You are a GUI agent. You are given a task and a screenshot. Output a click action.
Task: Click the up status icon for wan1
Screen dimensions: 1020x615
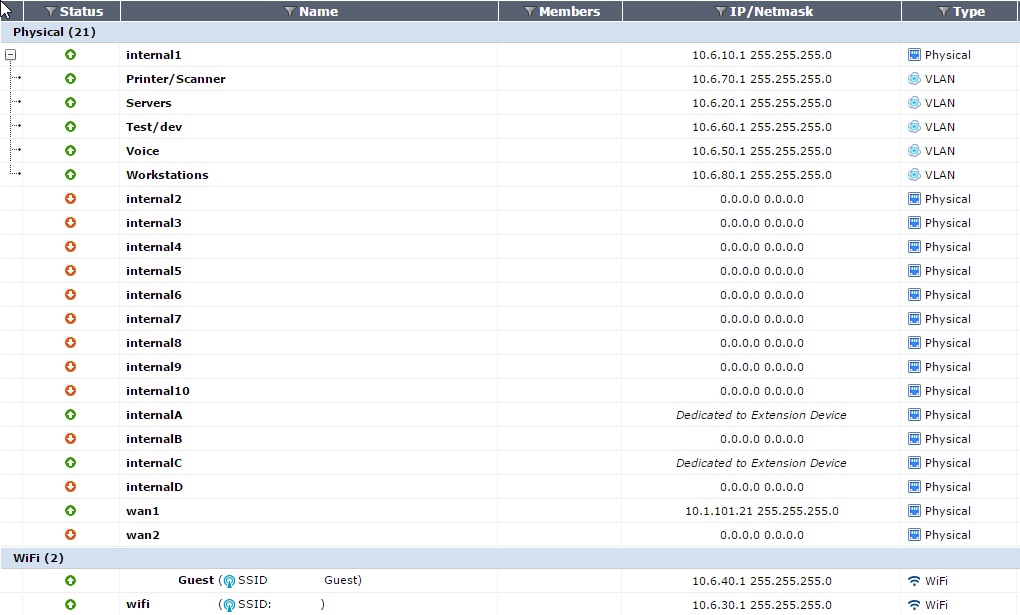pyautogui.click(x=70, y=511)
